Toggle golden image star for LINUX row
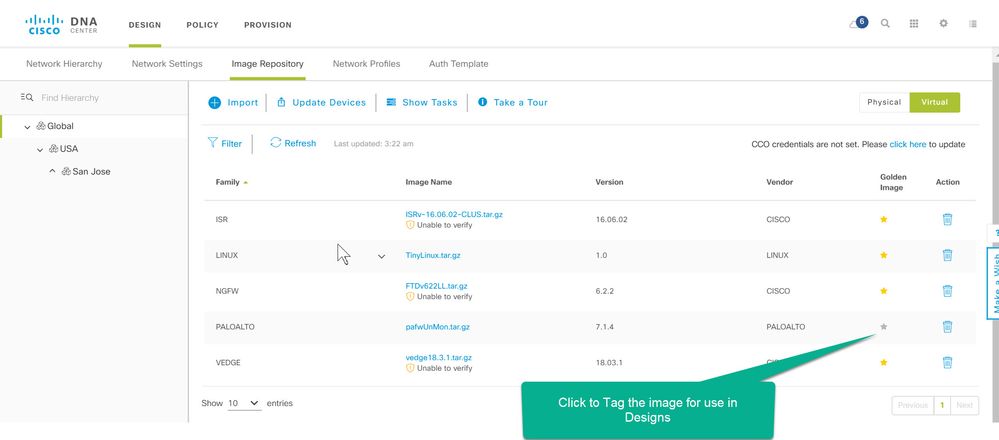The width and height of the screenshot is (999, 440). coord(884,255)
